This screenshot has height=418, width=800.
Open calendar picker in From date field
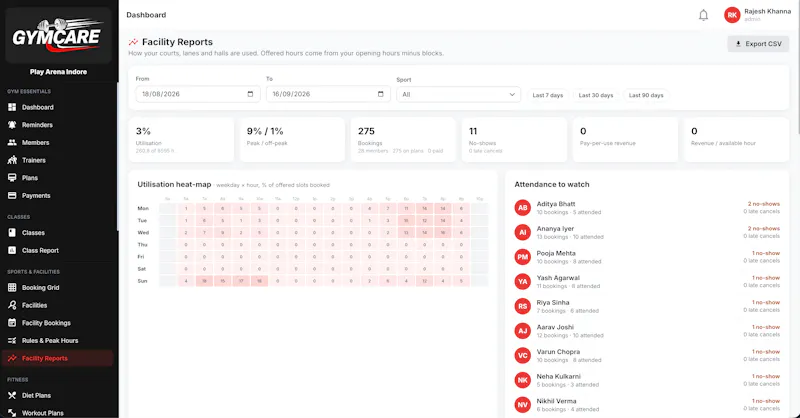click(250, 94)
